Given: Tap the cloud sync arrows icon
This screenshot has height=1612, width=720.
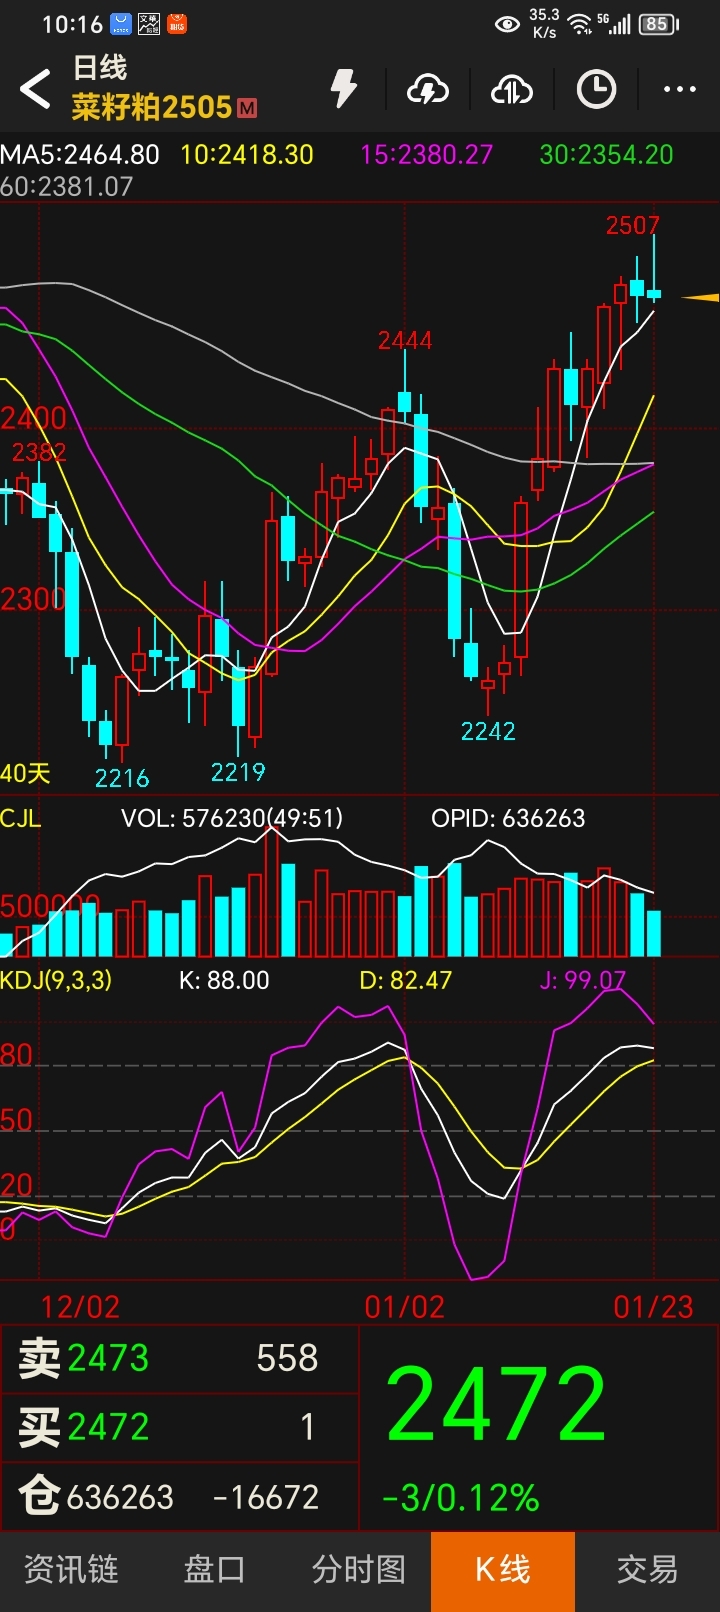Looking at the screenshot, I should pos(512,90).
